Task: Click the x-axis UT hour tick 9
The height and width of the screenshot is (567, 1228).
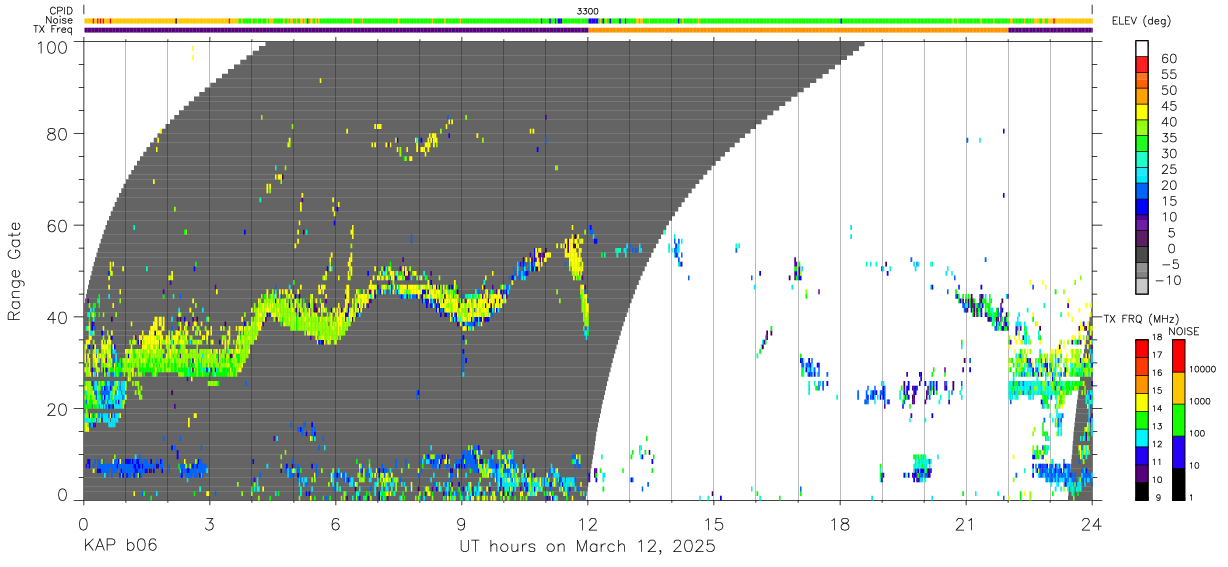Action: click(462, 523)
